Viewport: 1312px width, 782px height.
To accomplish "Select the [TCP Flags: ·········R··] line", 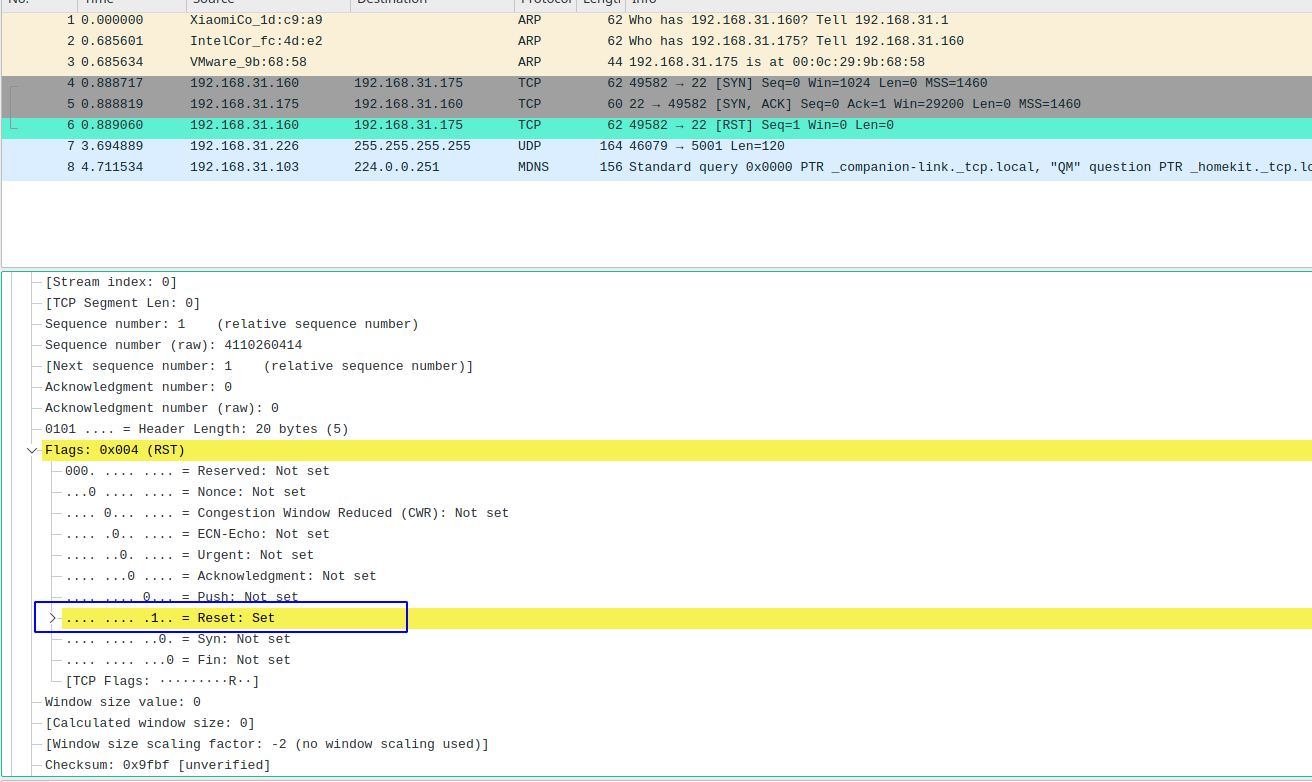I will [x=162, y=681].
